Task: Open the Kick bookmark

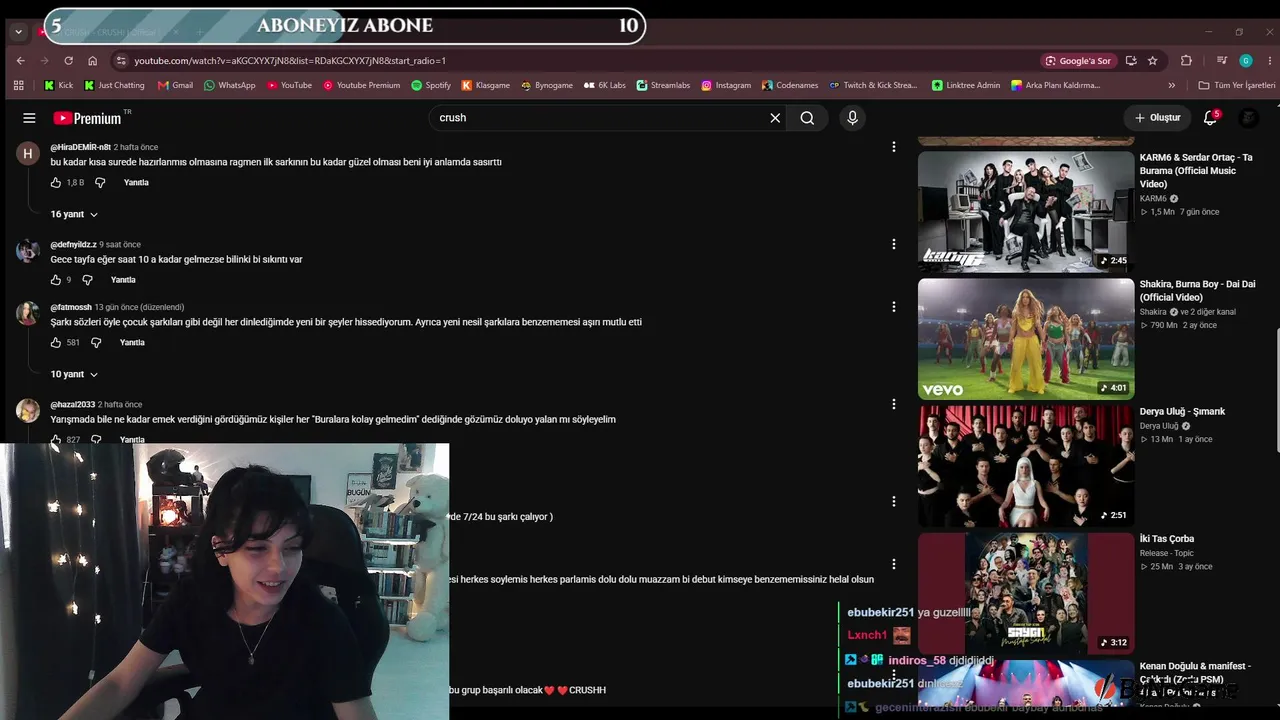Action: (58, 85)
